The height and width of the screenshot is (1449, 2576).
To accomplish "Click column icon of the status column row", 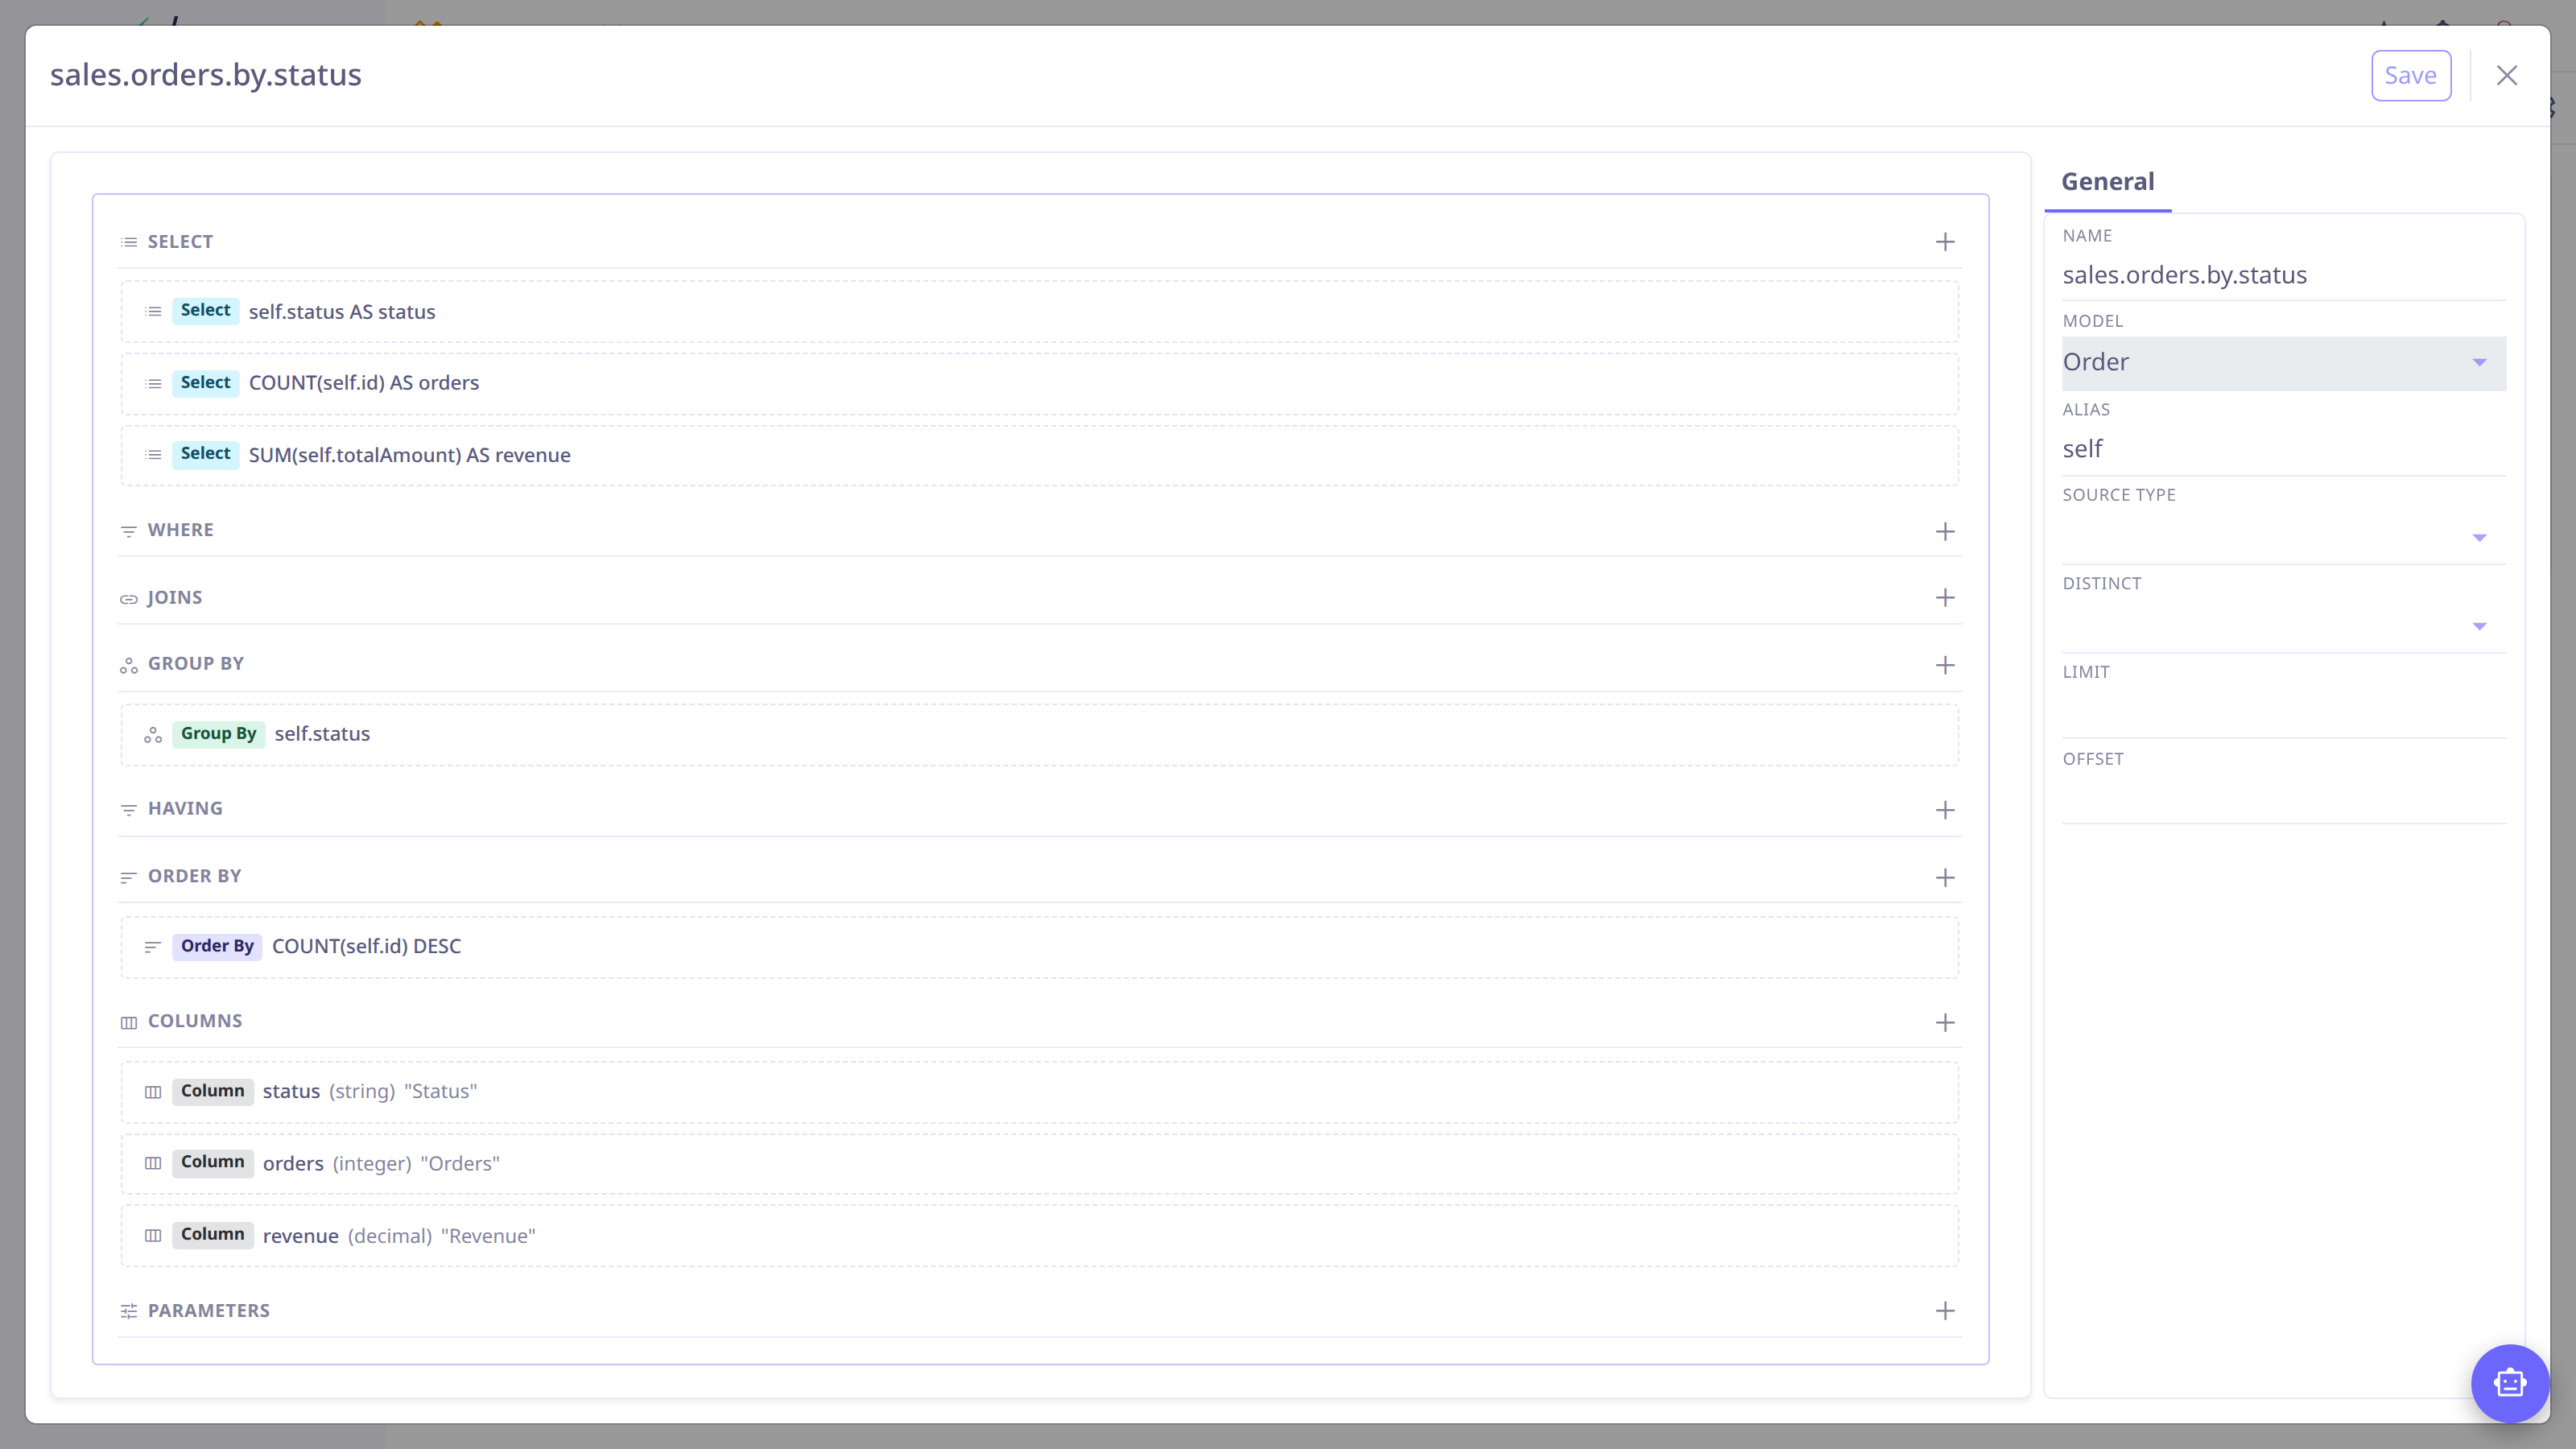I will [x=153, y=1092].
